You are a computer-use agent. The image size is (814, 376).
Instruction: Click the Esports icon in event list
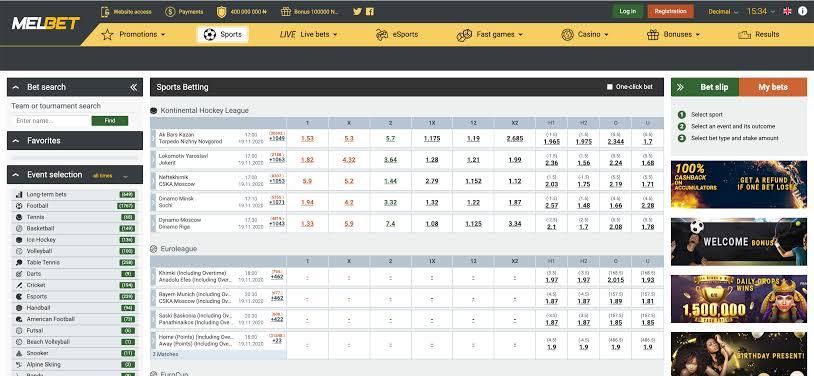point(19,297)
